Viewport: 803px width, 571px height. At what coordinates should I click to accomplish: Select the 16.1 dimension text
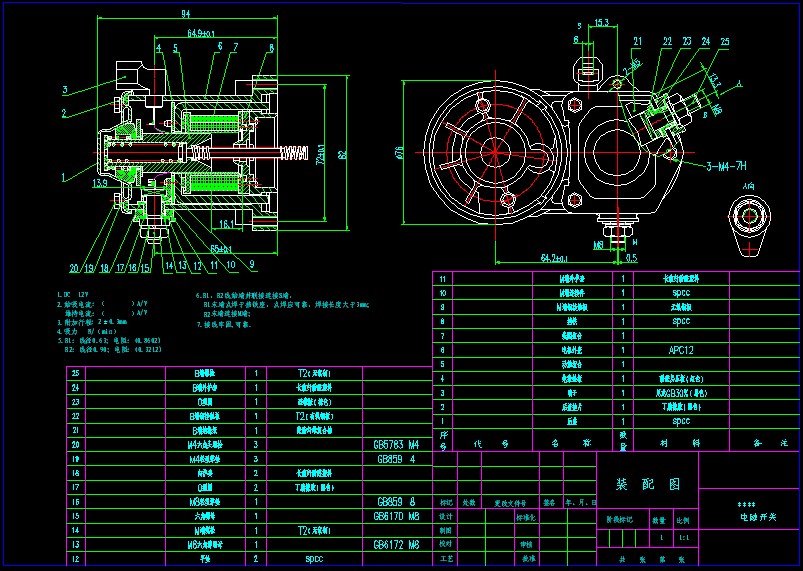(x=226, y=225)
